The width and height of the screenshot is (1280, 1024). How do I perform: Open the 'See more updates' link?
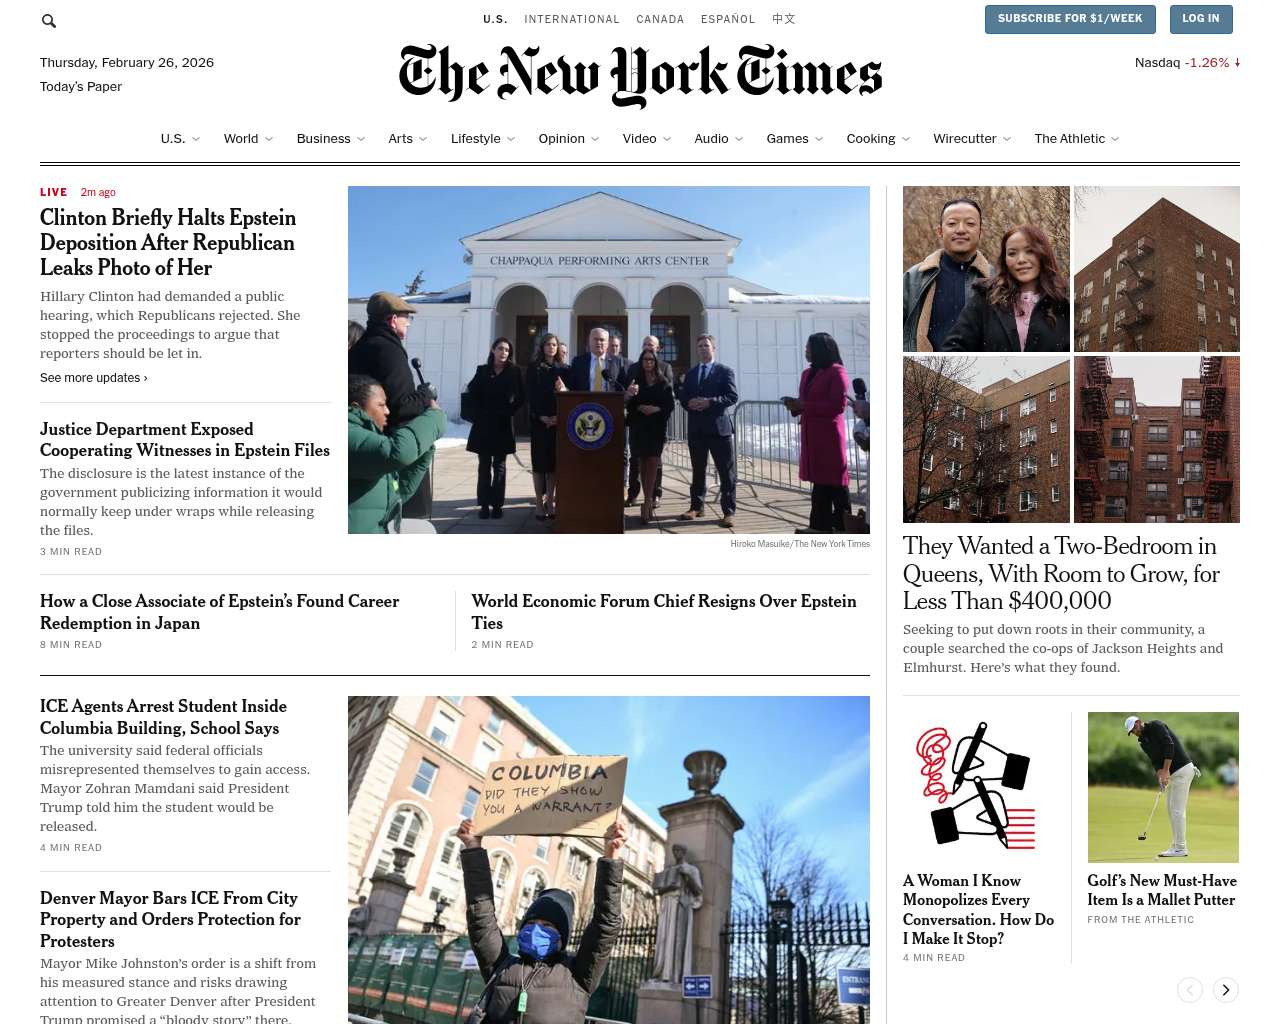[94, 378]
